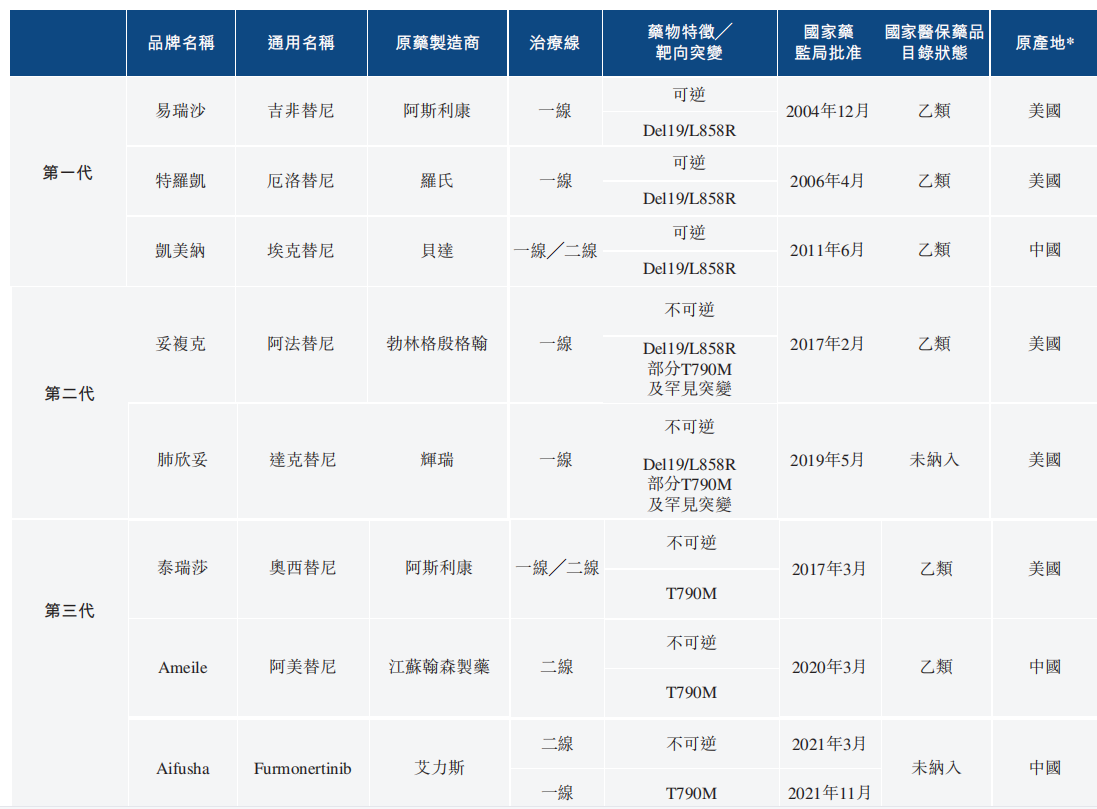This screenshot has height=809, width=1097.
Task: Click the 第二代 generation label
Action: click(69, 394)
